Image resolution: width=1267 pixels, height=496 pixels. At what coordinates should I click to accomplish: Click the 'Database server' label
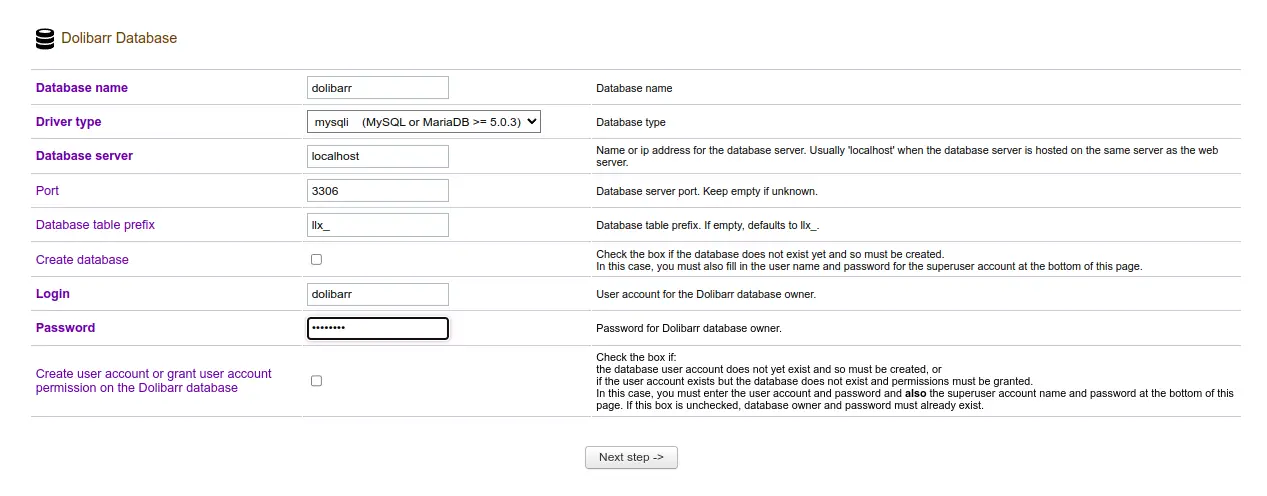pyautogui.click(x=84, y=156)
